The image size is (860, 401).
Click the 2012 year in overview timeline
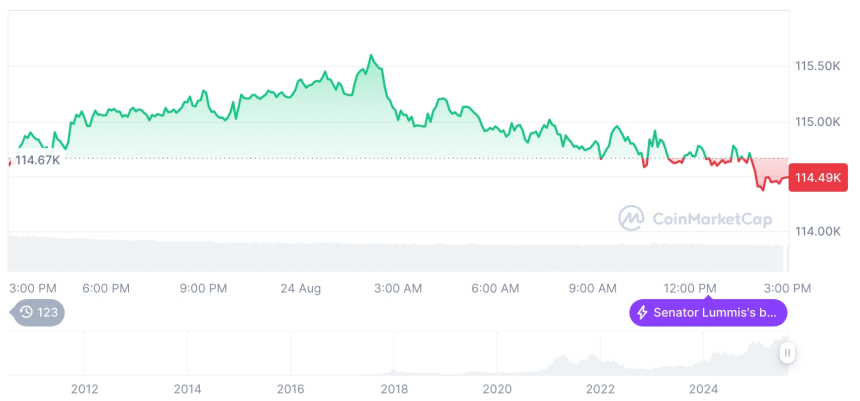[84, 388]
